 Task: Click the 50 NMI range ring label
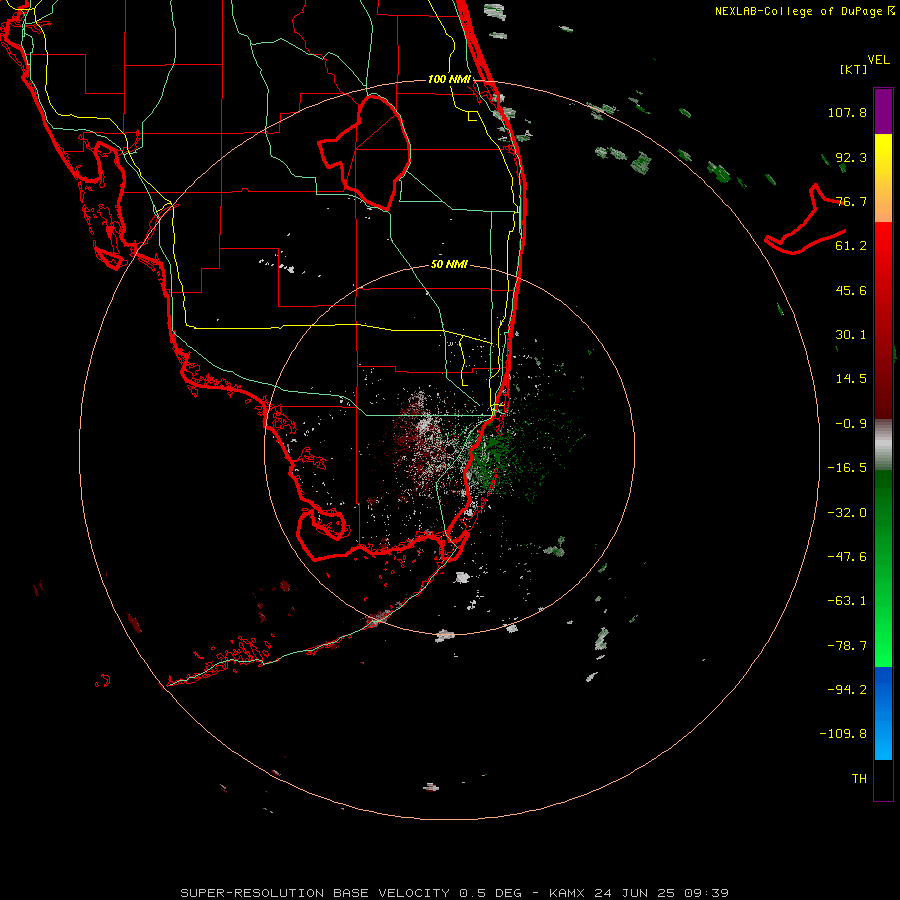[x=449, y=265]
